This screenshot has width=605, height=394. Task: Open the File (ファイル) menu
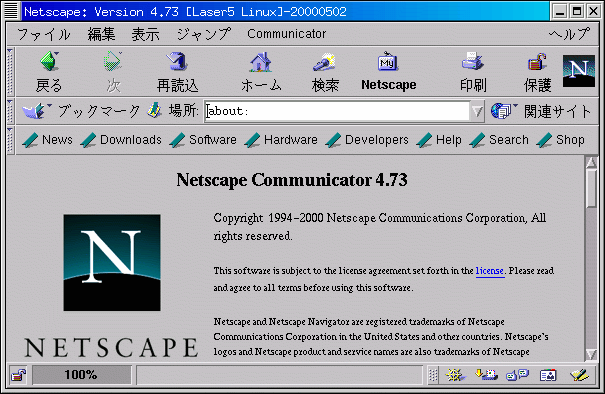coord(44,34)
